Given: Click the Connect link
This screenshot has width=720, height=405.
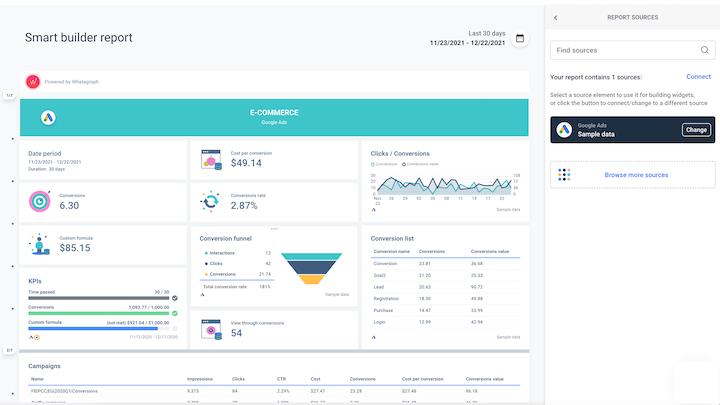Looking at the screenshot, I should (x=698, y=77).
